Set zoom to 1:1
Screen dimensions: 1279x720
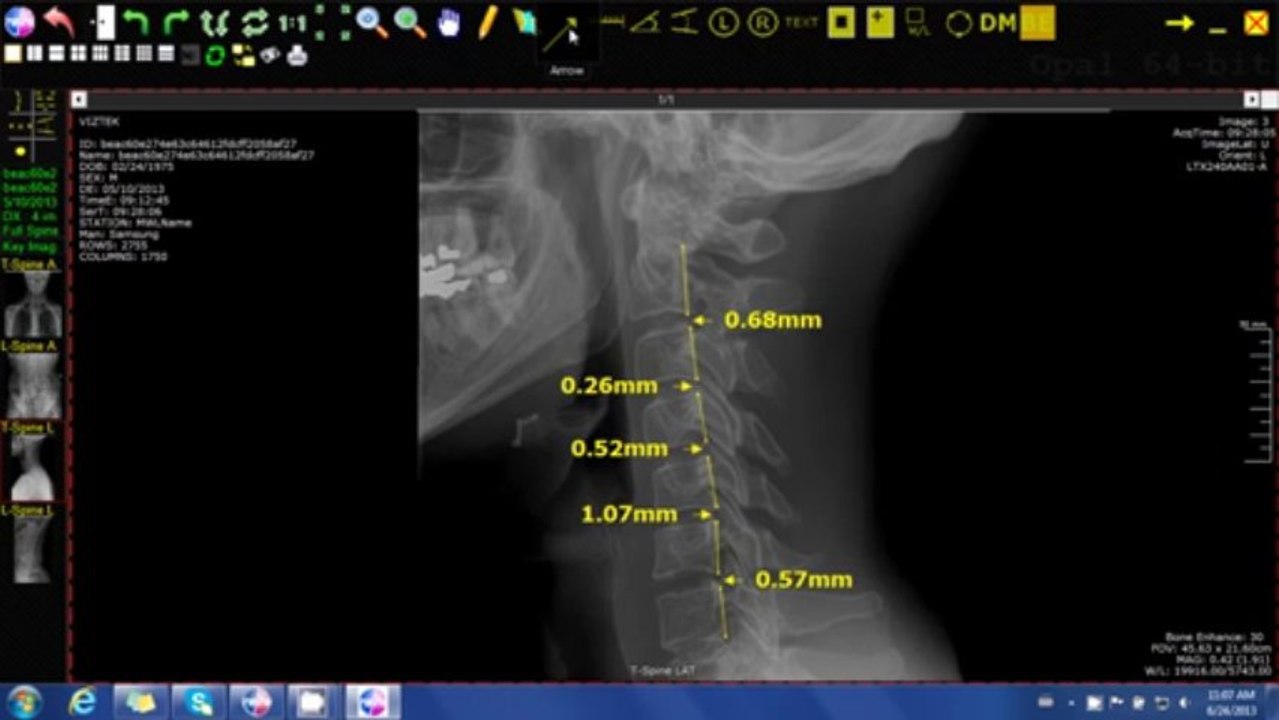point(292,22)
